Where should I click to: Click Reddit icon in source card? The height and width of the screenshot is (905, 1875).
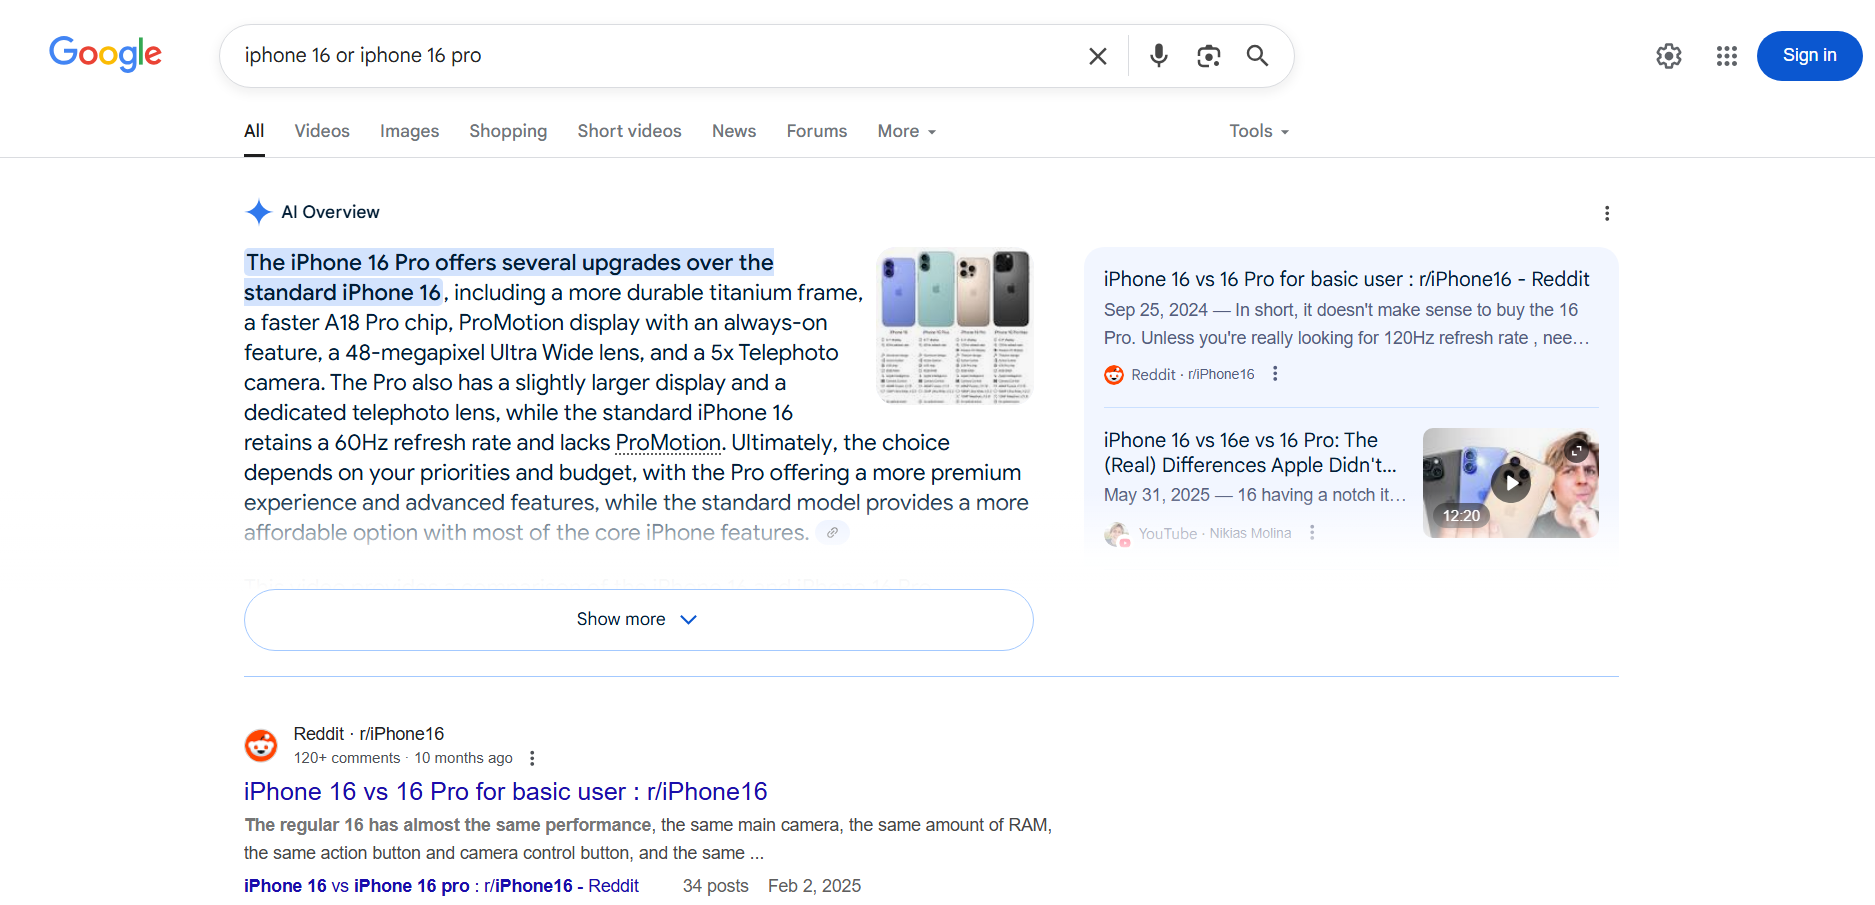coord(1114,375)
